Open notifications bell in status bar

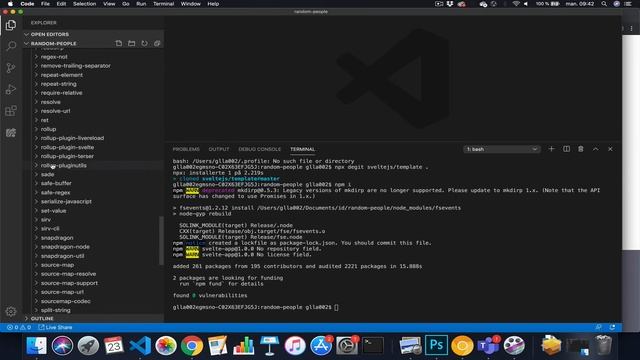click(612, 327)
